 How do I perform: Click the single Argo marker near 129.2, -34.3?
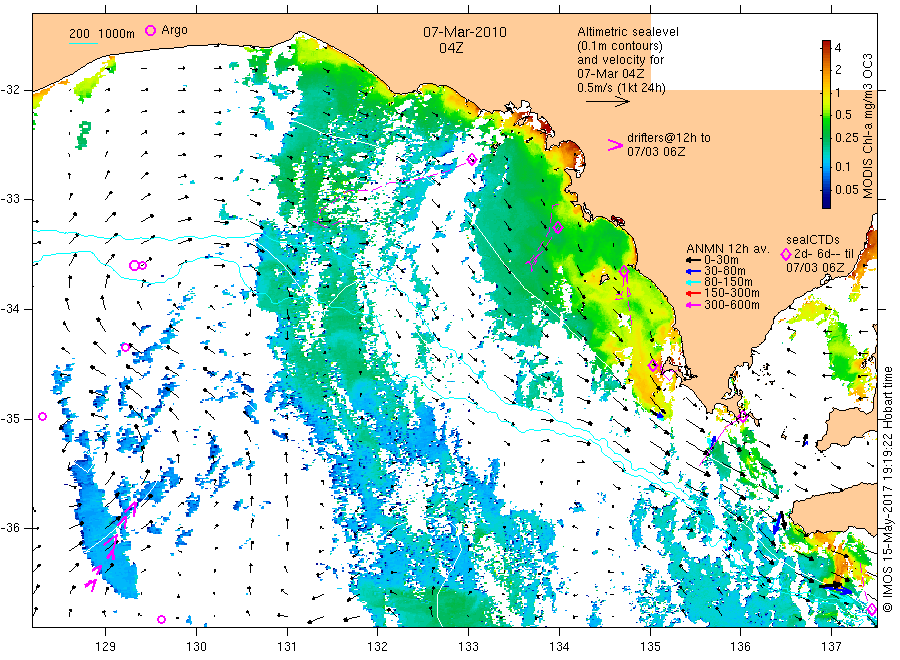click(x=126, y=347)
